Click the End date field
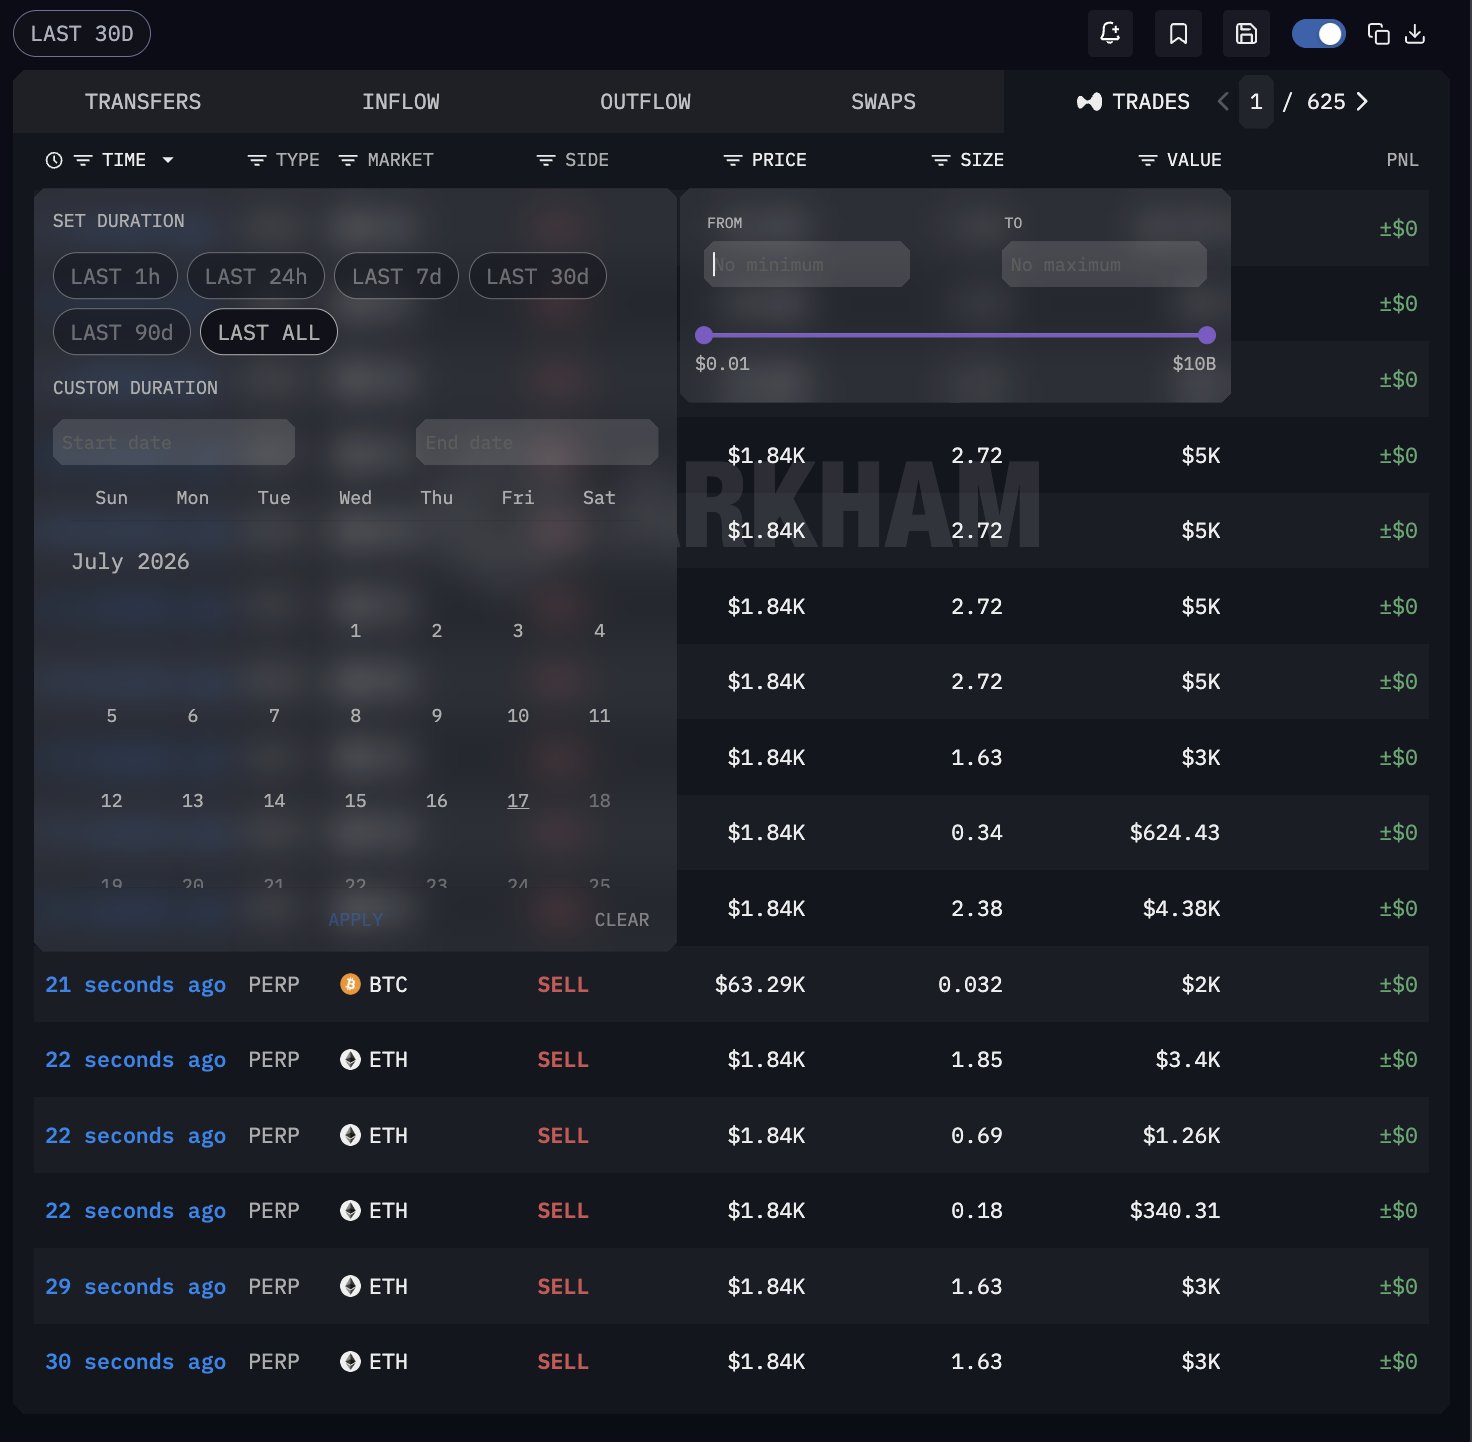 click(x=537, y=442)
